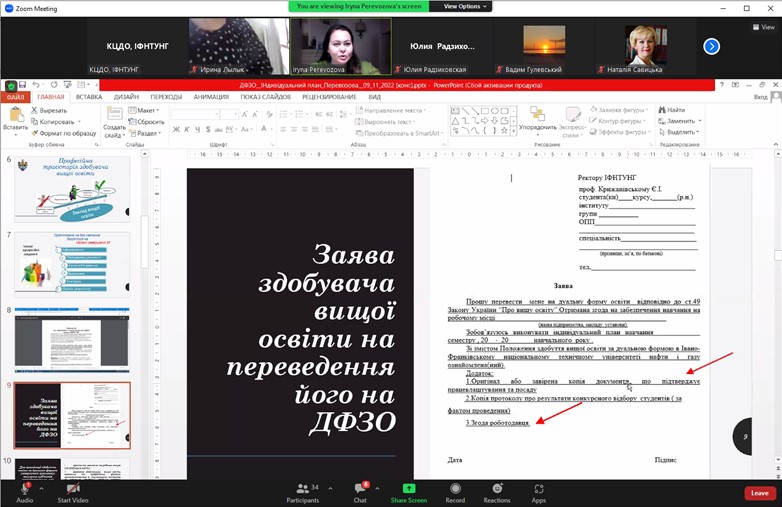Open the Participants panel
The width and height of the screenshot is (782, 507).
click(x=302, y=488)
